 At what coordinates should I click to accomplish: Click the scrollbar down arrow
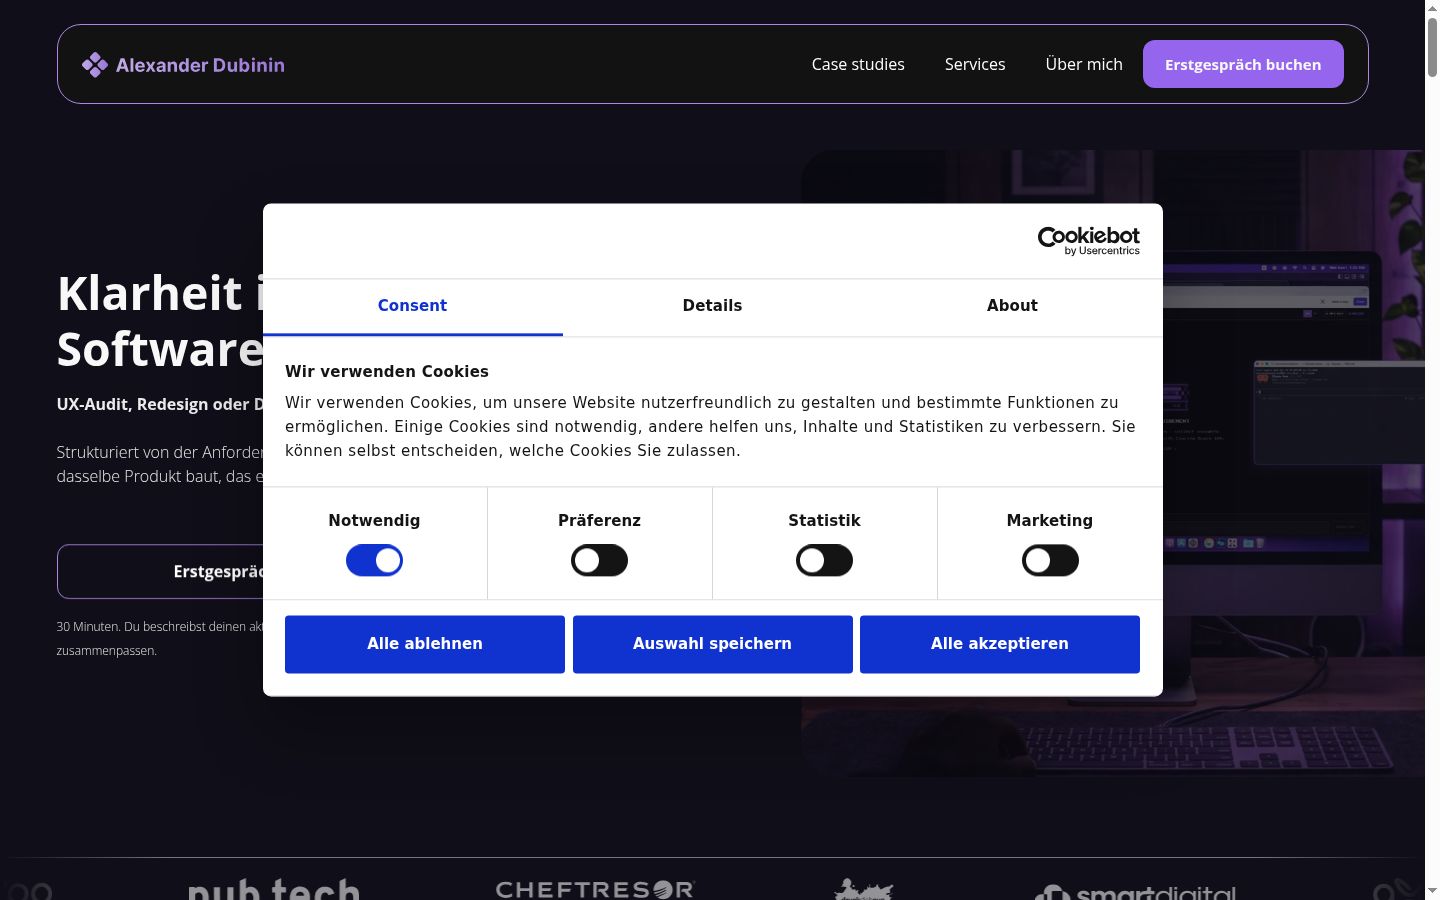pyautogui.click(x=1432, y=891)
